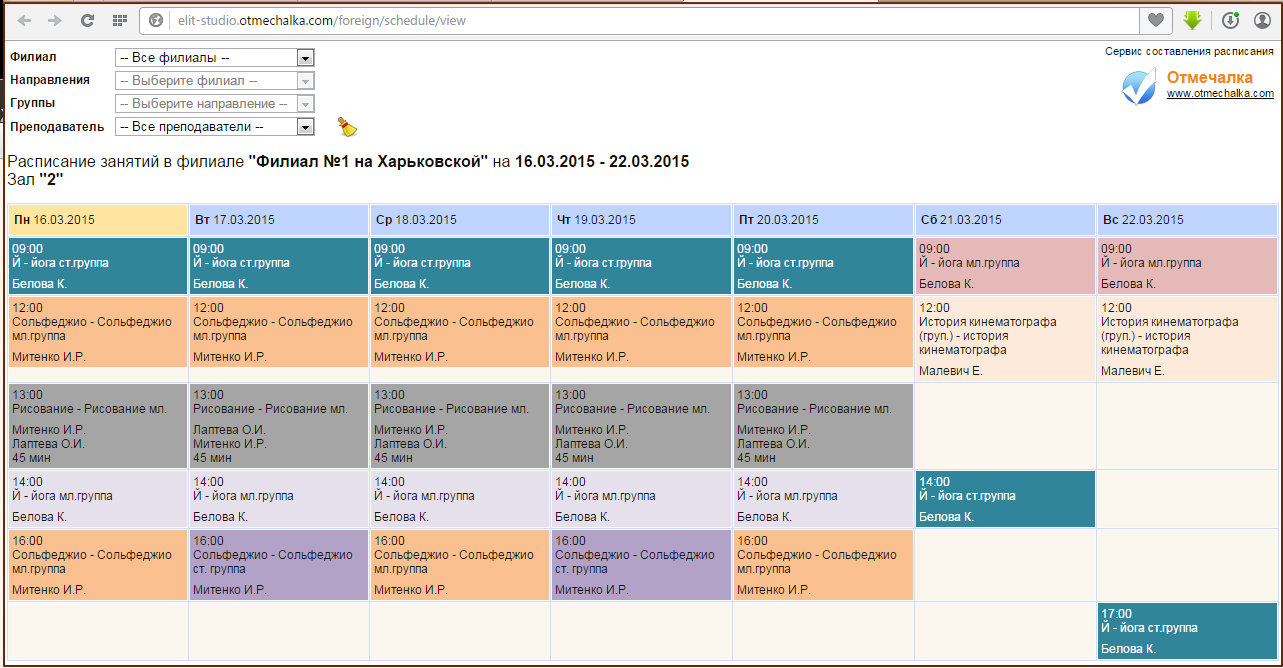Open Wednesday 14:00 йога мл.группа lesson
The width and height of the screenshot is (1283, 668).
[460, 499]
